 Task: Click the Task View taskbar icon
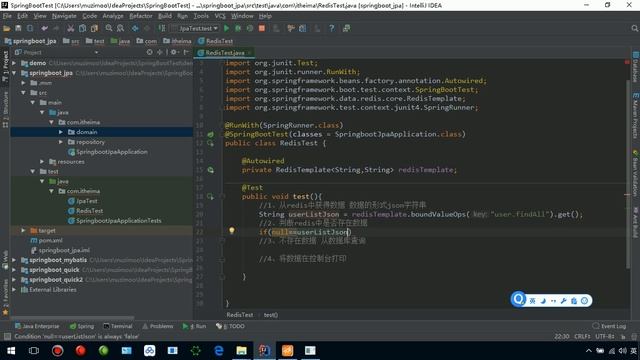coord(34,351)
